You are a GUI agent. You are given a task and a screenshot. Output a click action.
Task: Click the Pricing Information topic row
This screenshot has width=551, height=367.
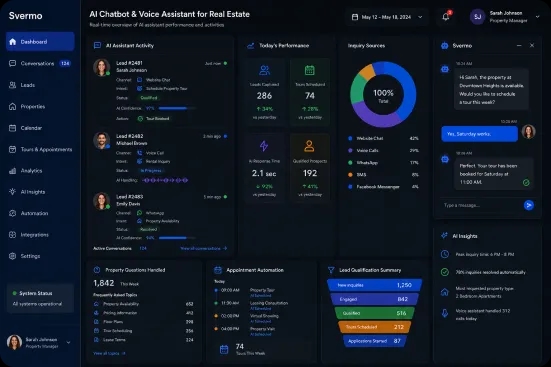(x=143, y=313)
